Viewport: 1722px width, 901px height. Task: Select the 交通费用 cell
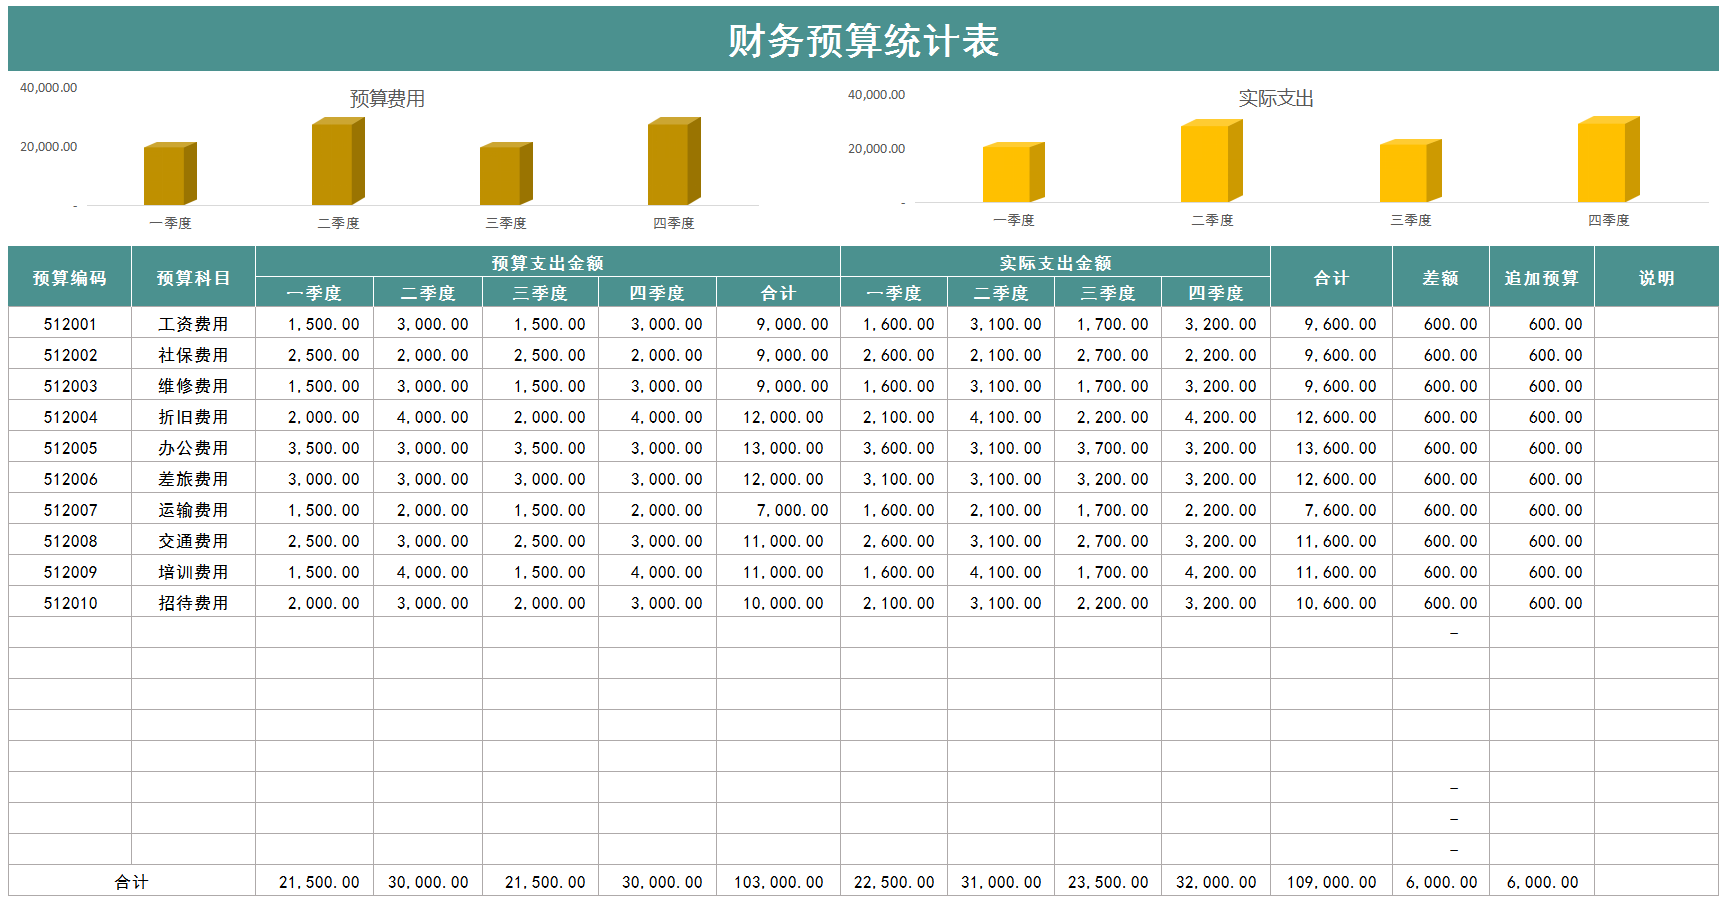pos(193,541)
